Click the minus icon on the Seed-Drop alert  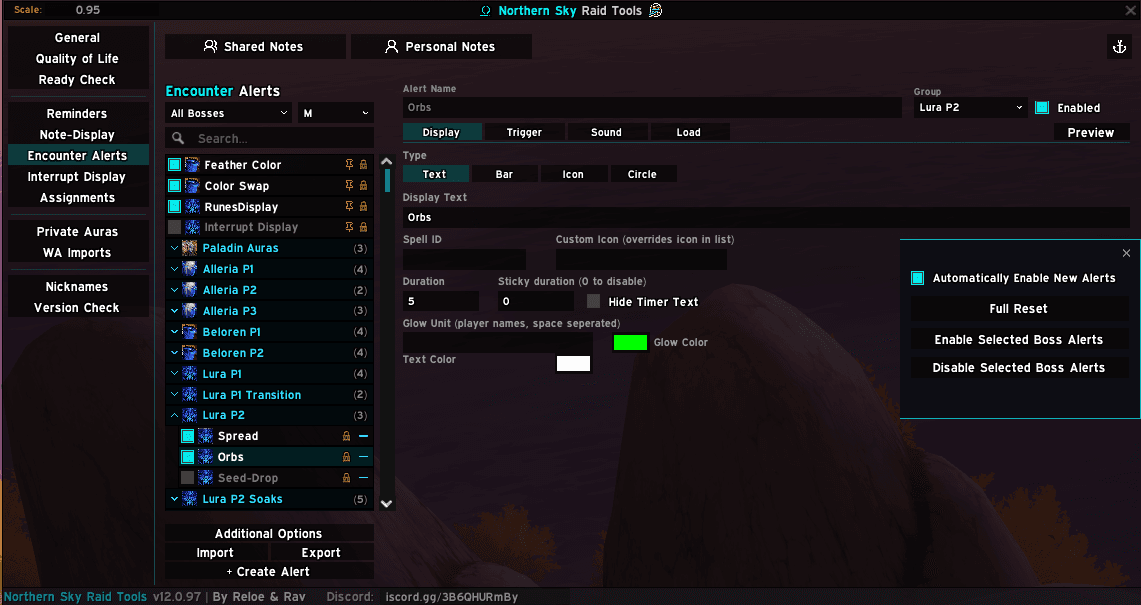363,478
